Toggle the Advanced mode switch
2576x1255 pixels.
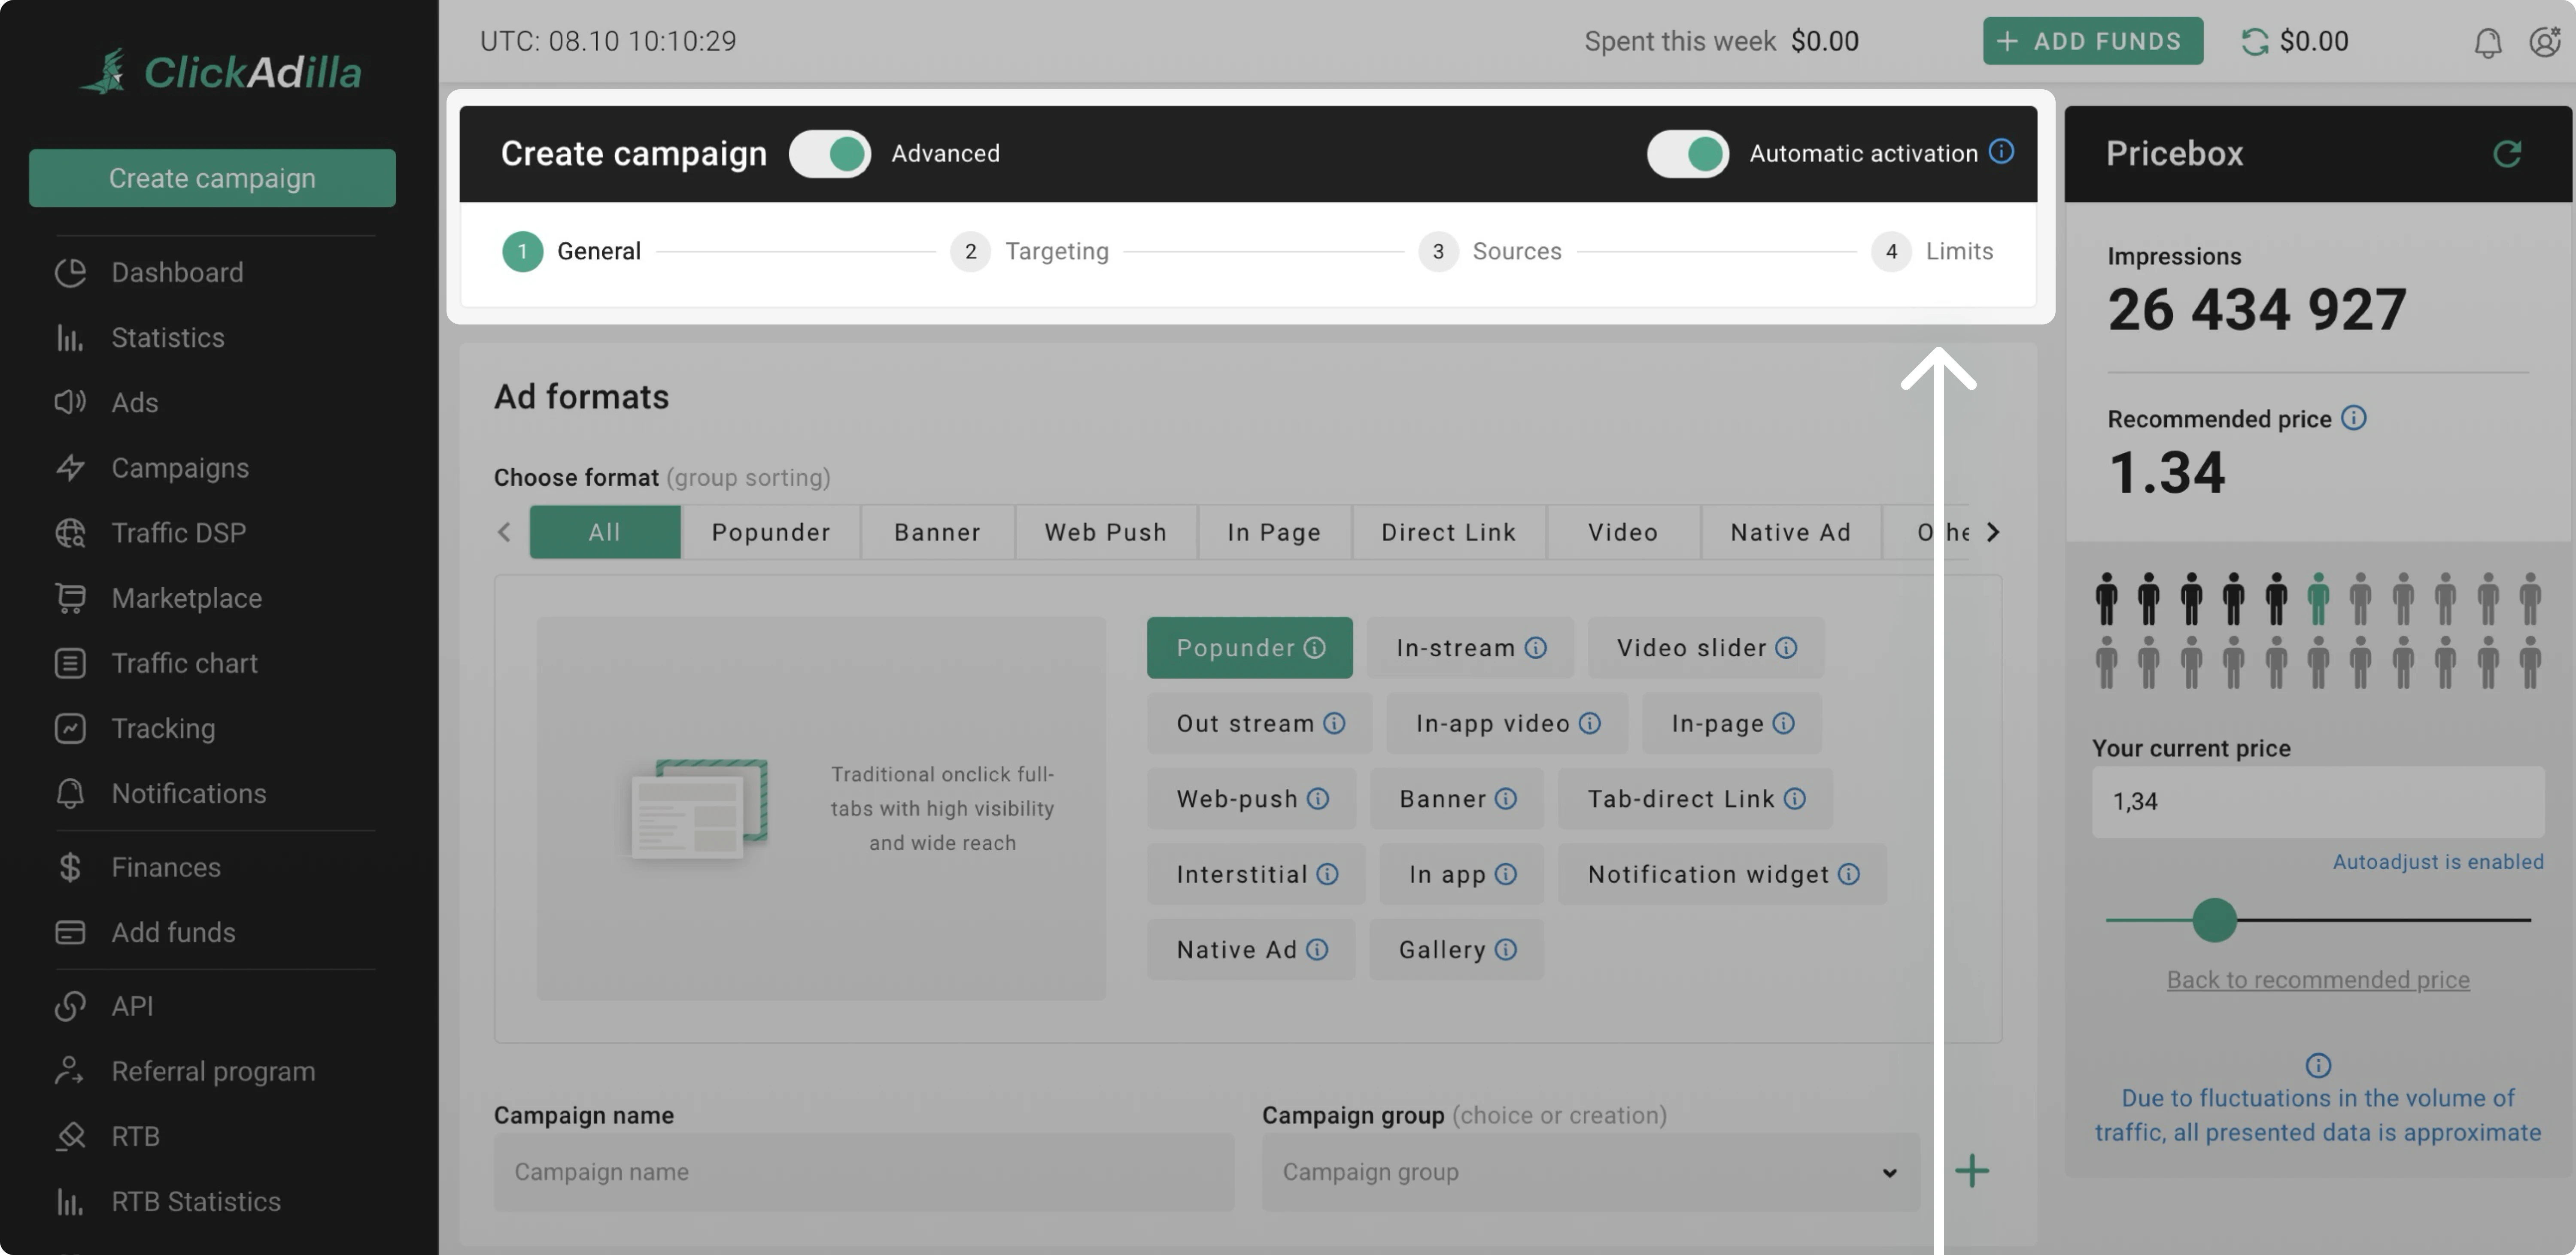(829, 154)
